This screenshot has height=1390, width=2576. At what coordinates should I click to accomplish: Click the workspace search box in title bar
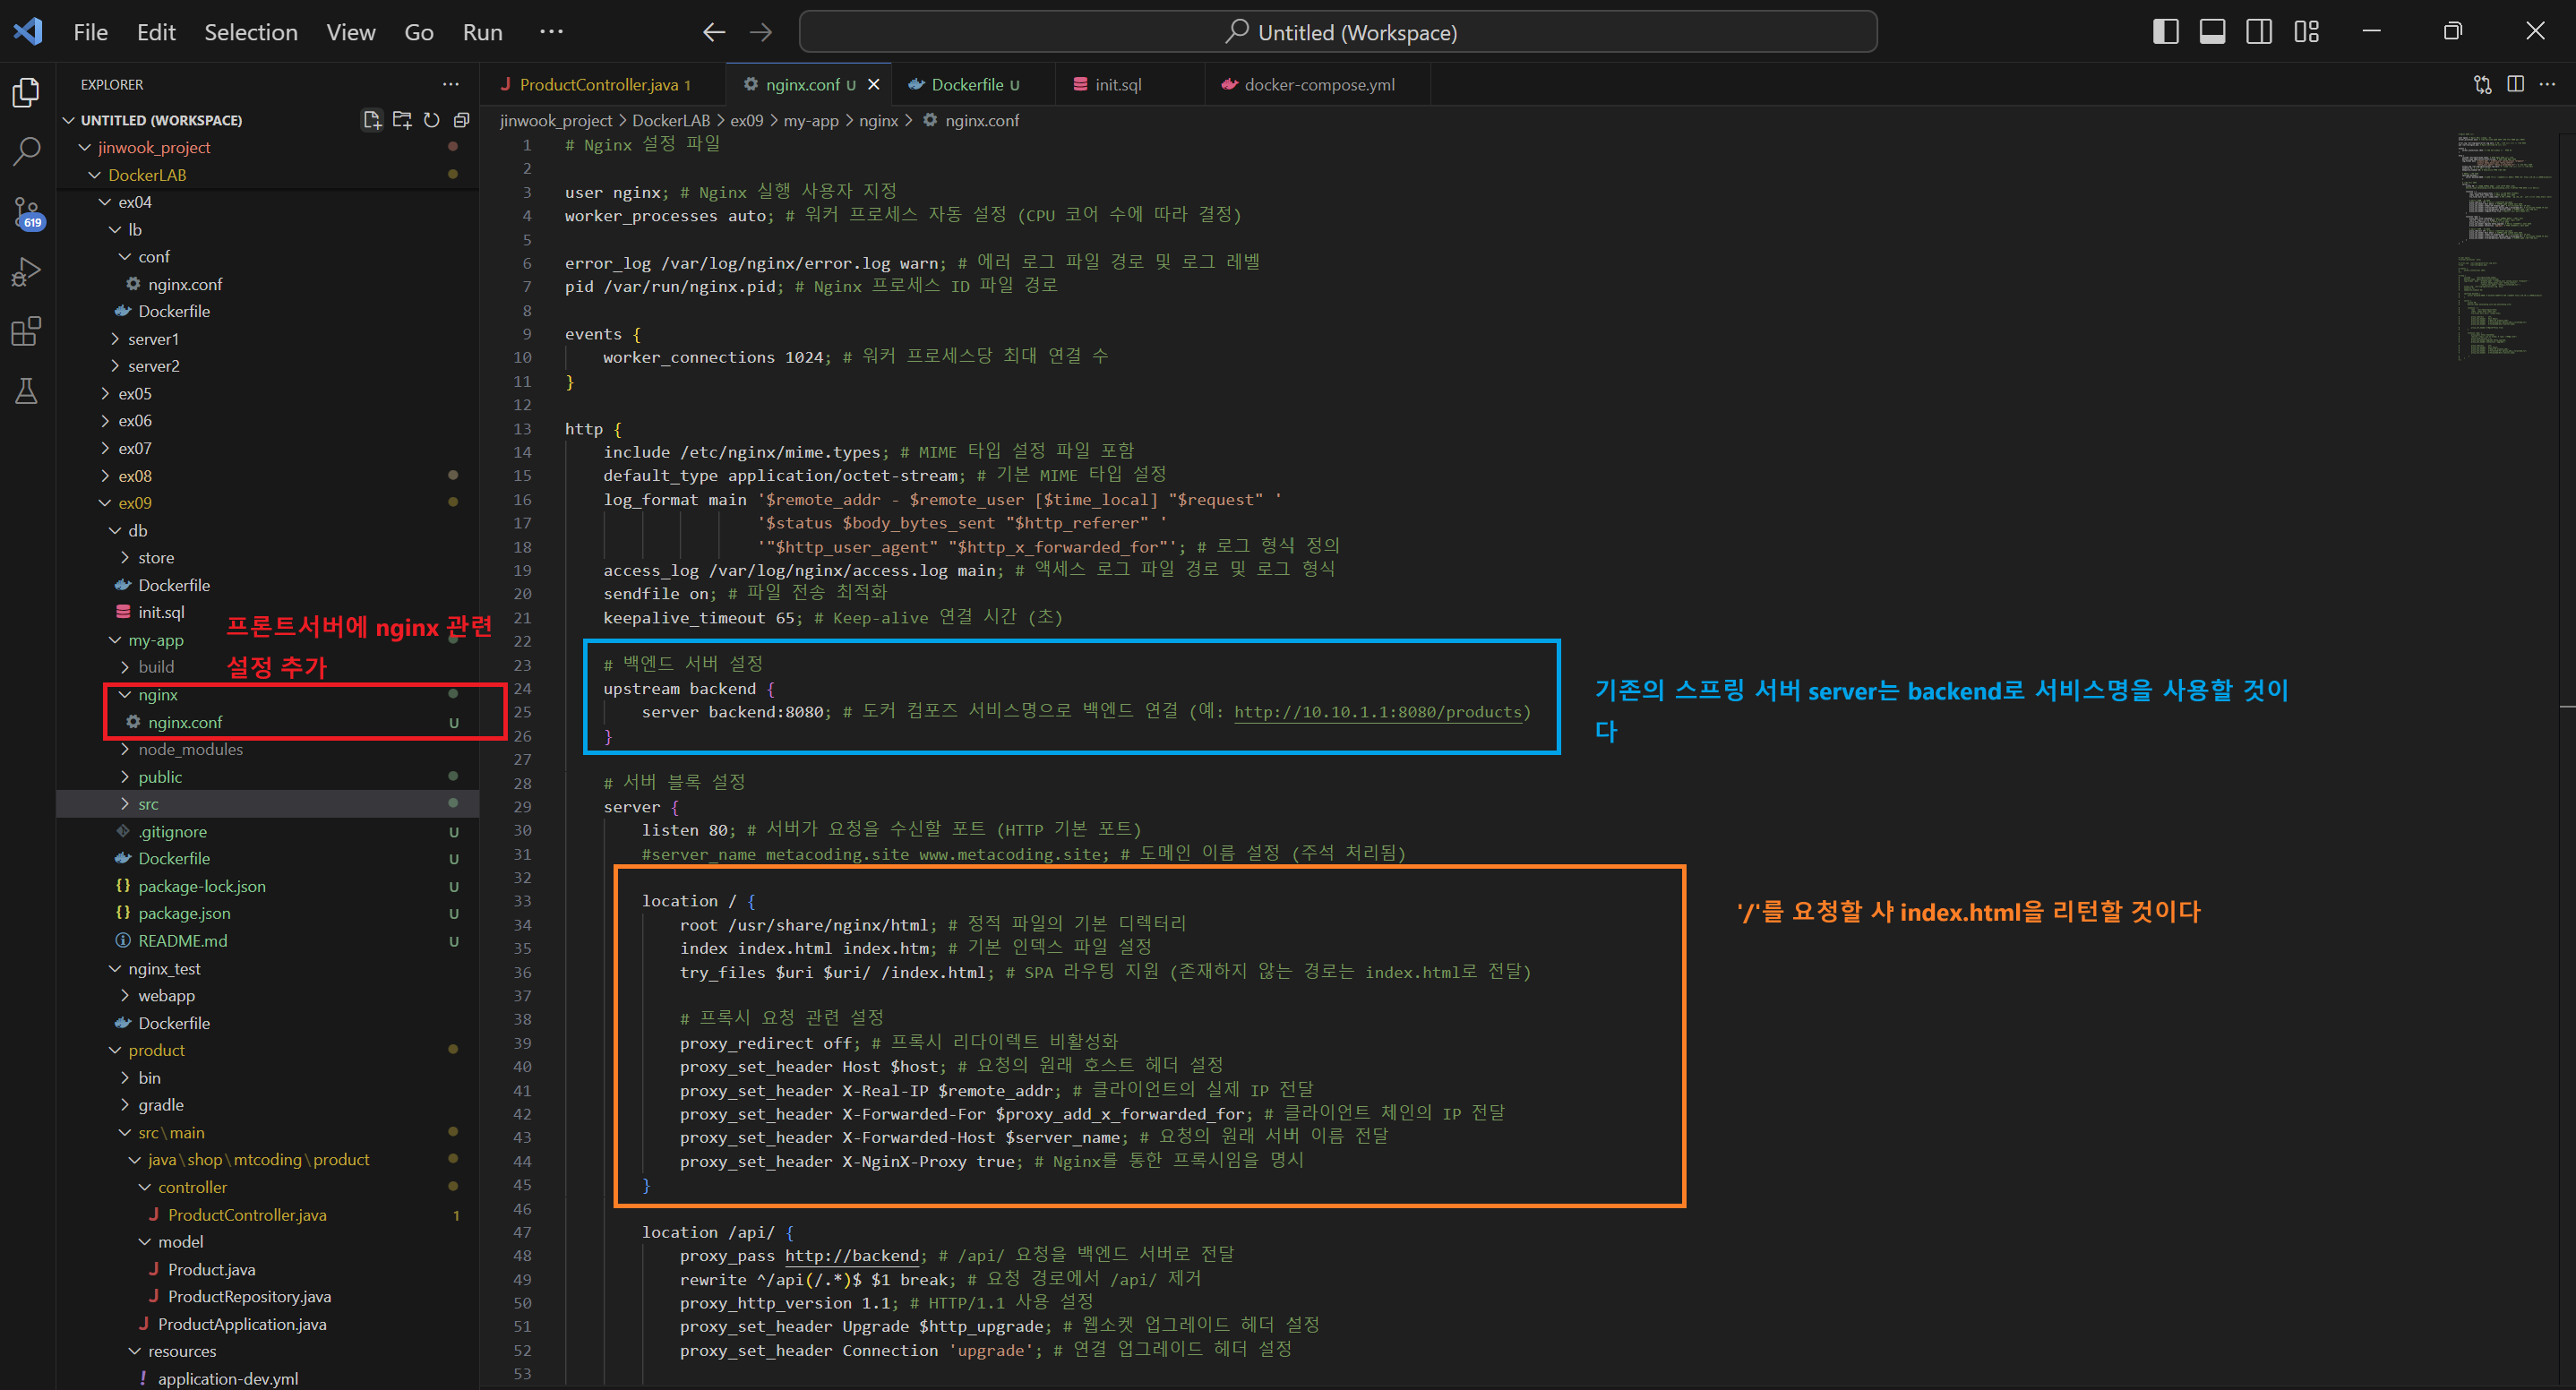pyautogui.click(x=1338, y=32)
